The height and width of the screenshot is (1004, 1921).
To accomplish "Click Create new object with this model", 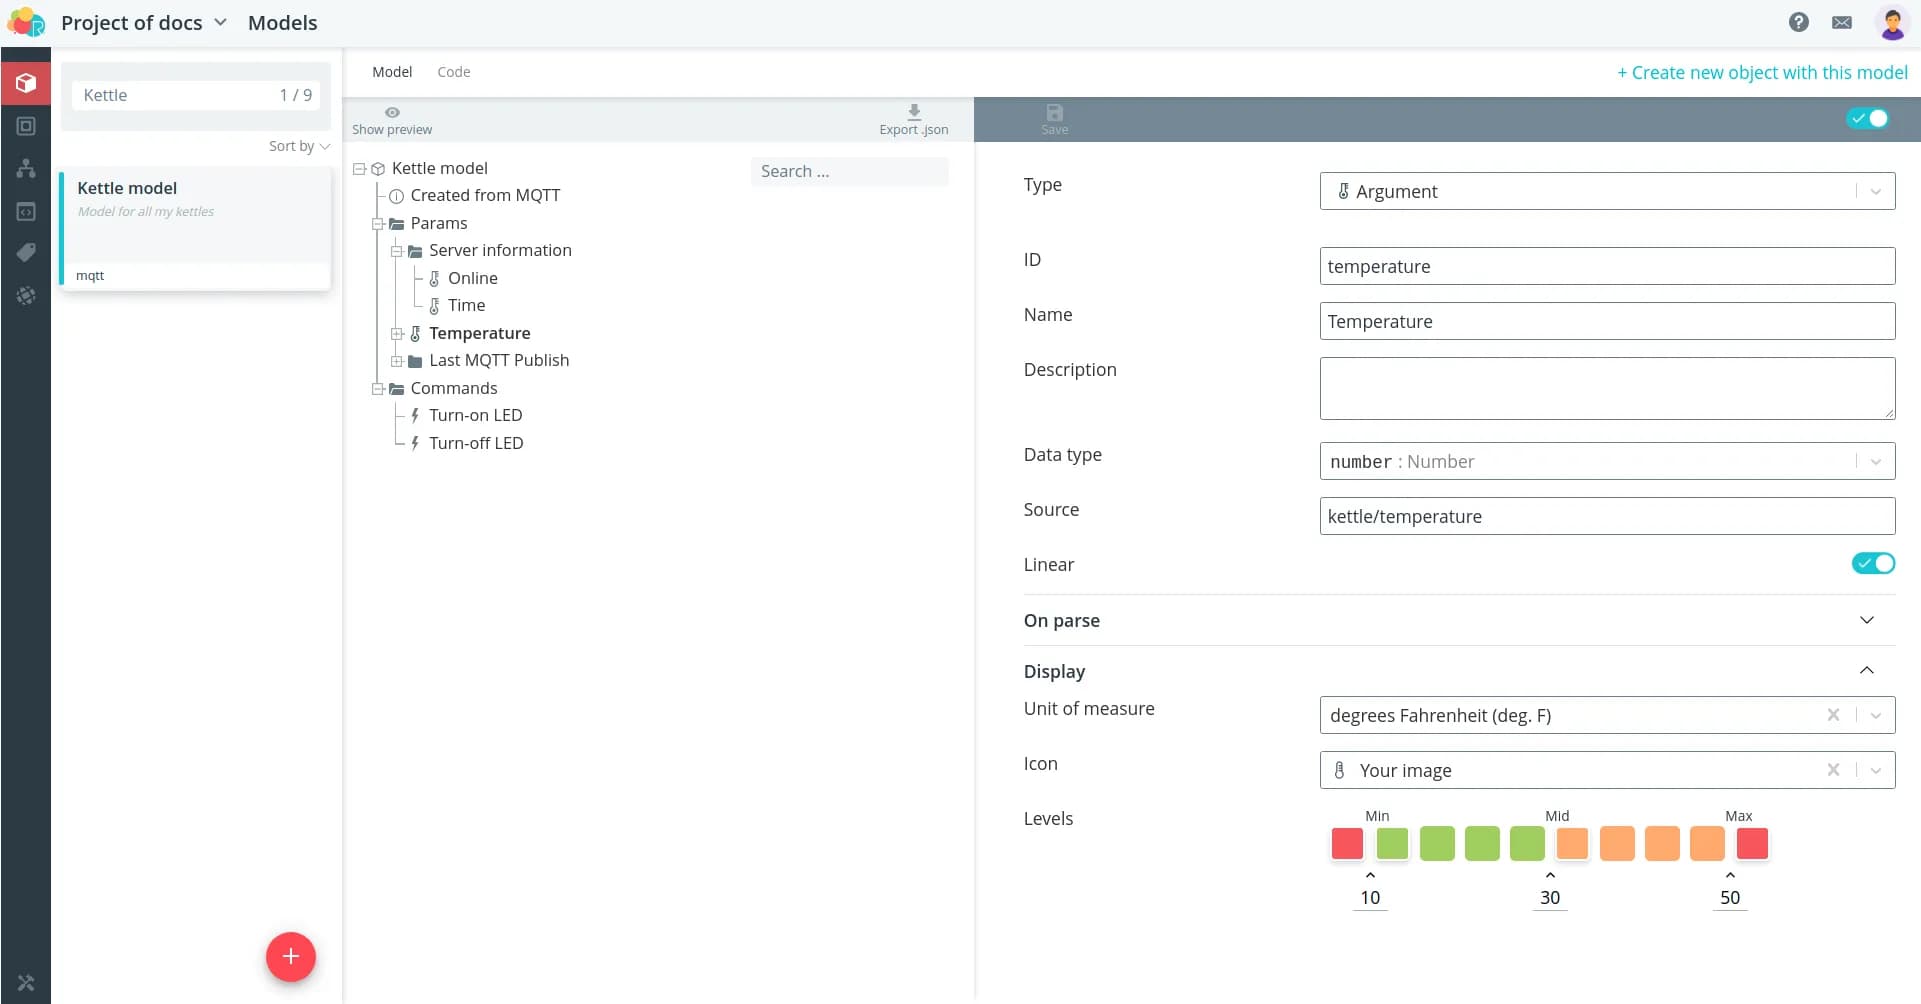I will point(1762,73).
